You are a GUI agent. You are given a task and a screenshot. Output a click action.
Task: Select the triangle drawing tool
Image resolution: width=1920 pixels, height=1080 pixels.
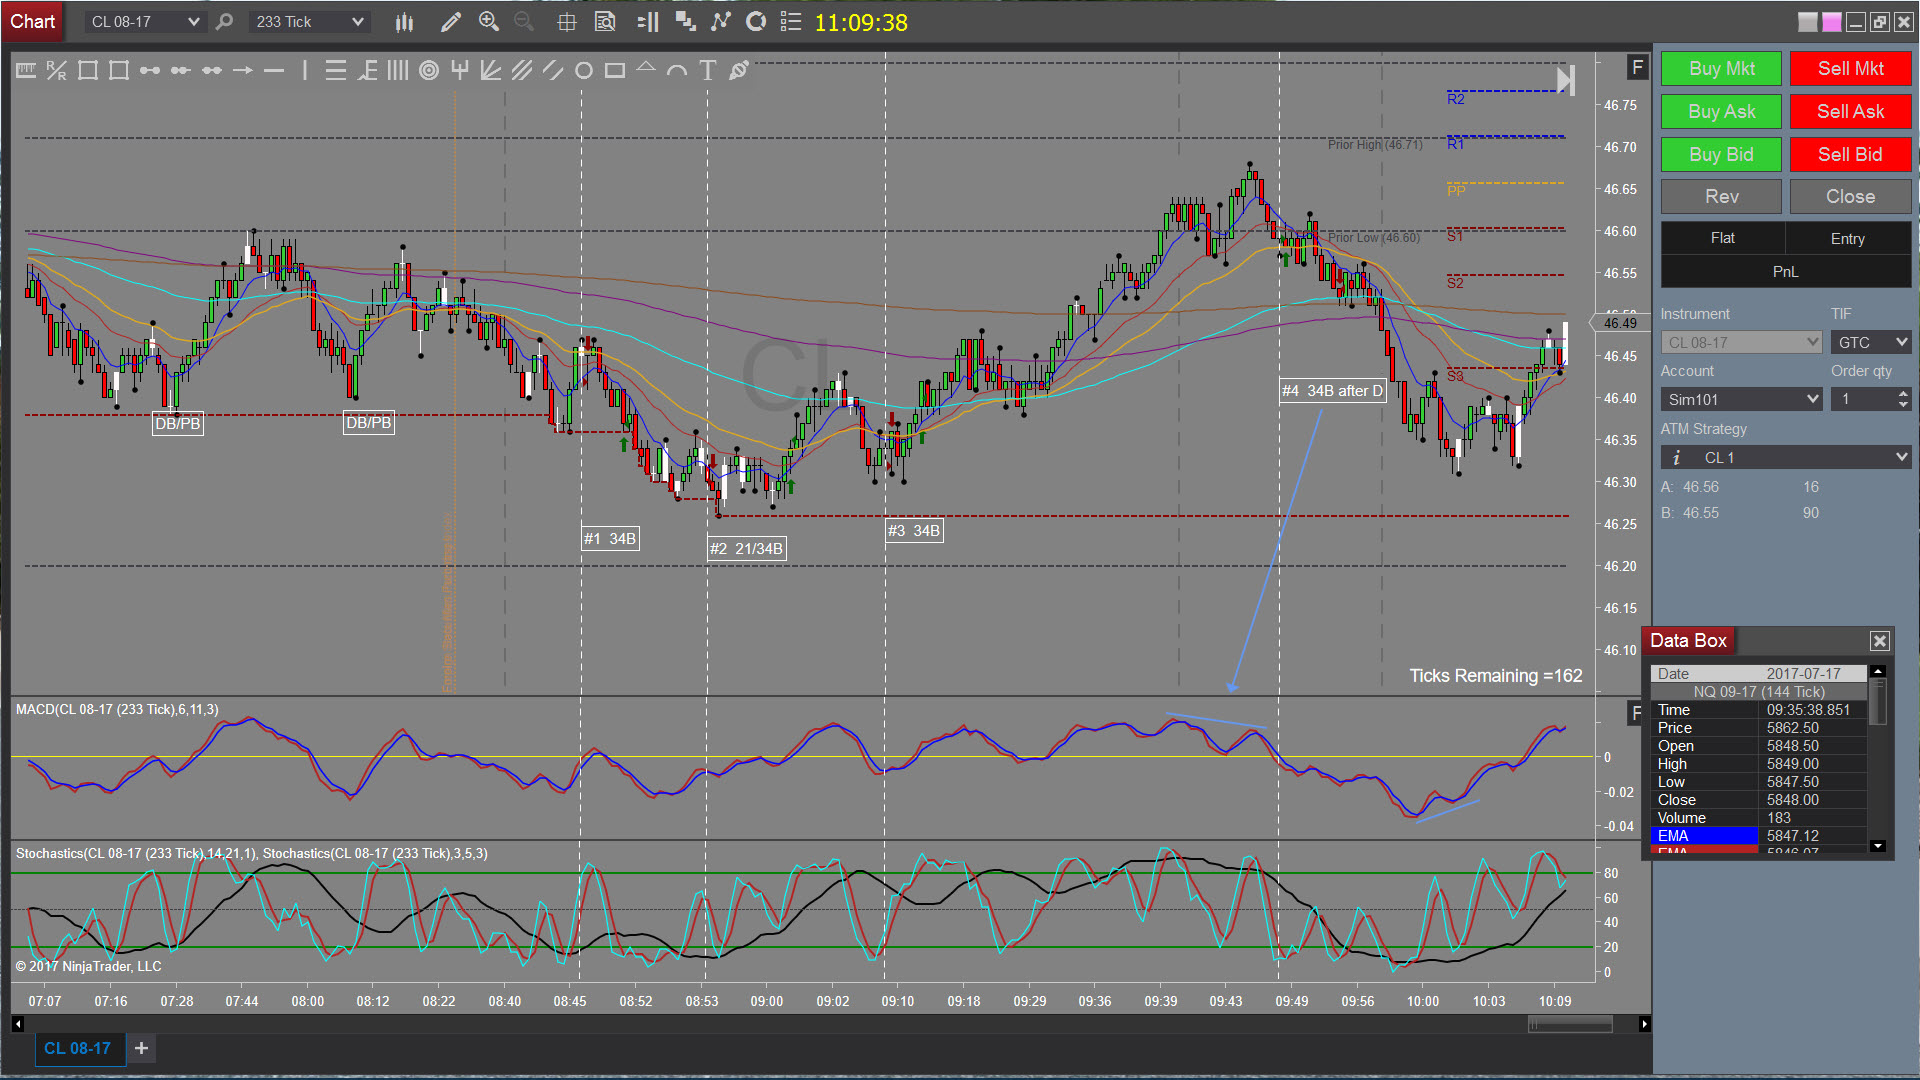646,68
